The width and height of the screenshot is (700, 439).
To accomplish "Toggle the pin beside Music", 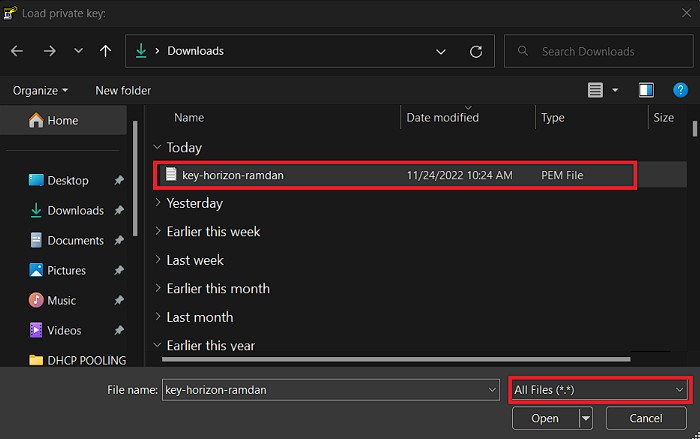I will (x=119, y=300).
